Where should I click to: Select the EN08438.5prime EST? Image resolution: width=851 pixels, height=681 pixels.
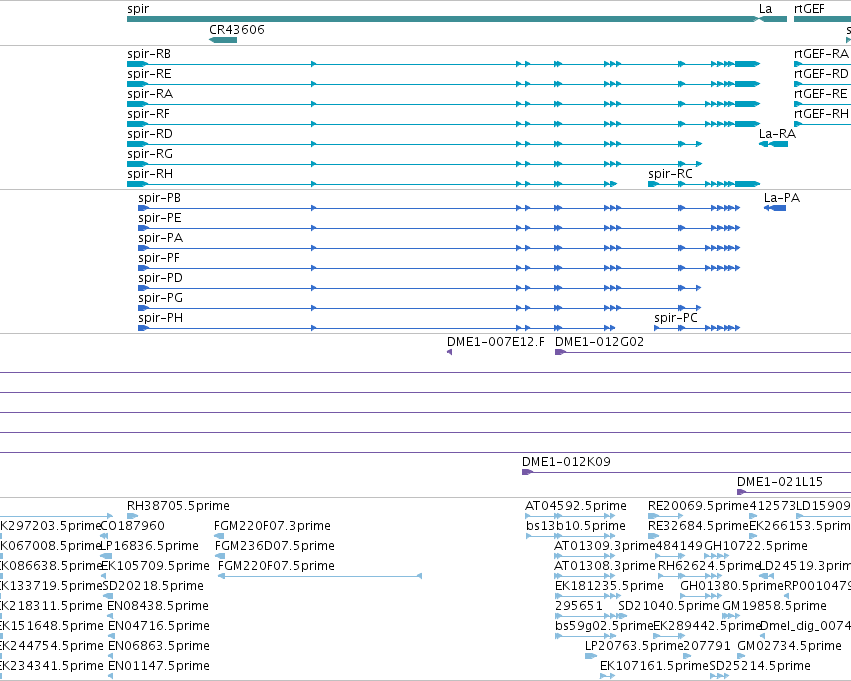click(x=110, y=616)
